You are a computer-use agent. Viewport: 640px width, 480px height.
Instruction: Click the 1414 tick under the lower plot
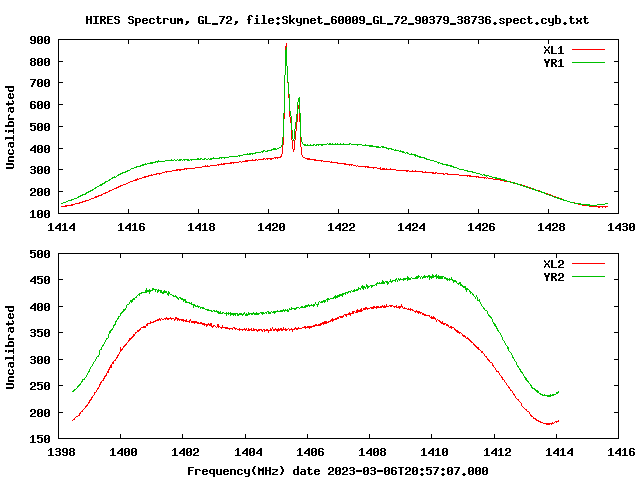pyautogui.click(x=559, y=452)
